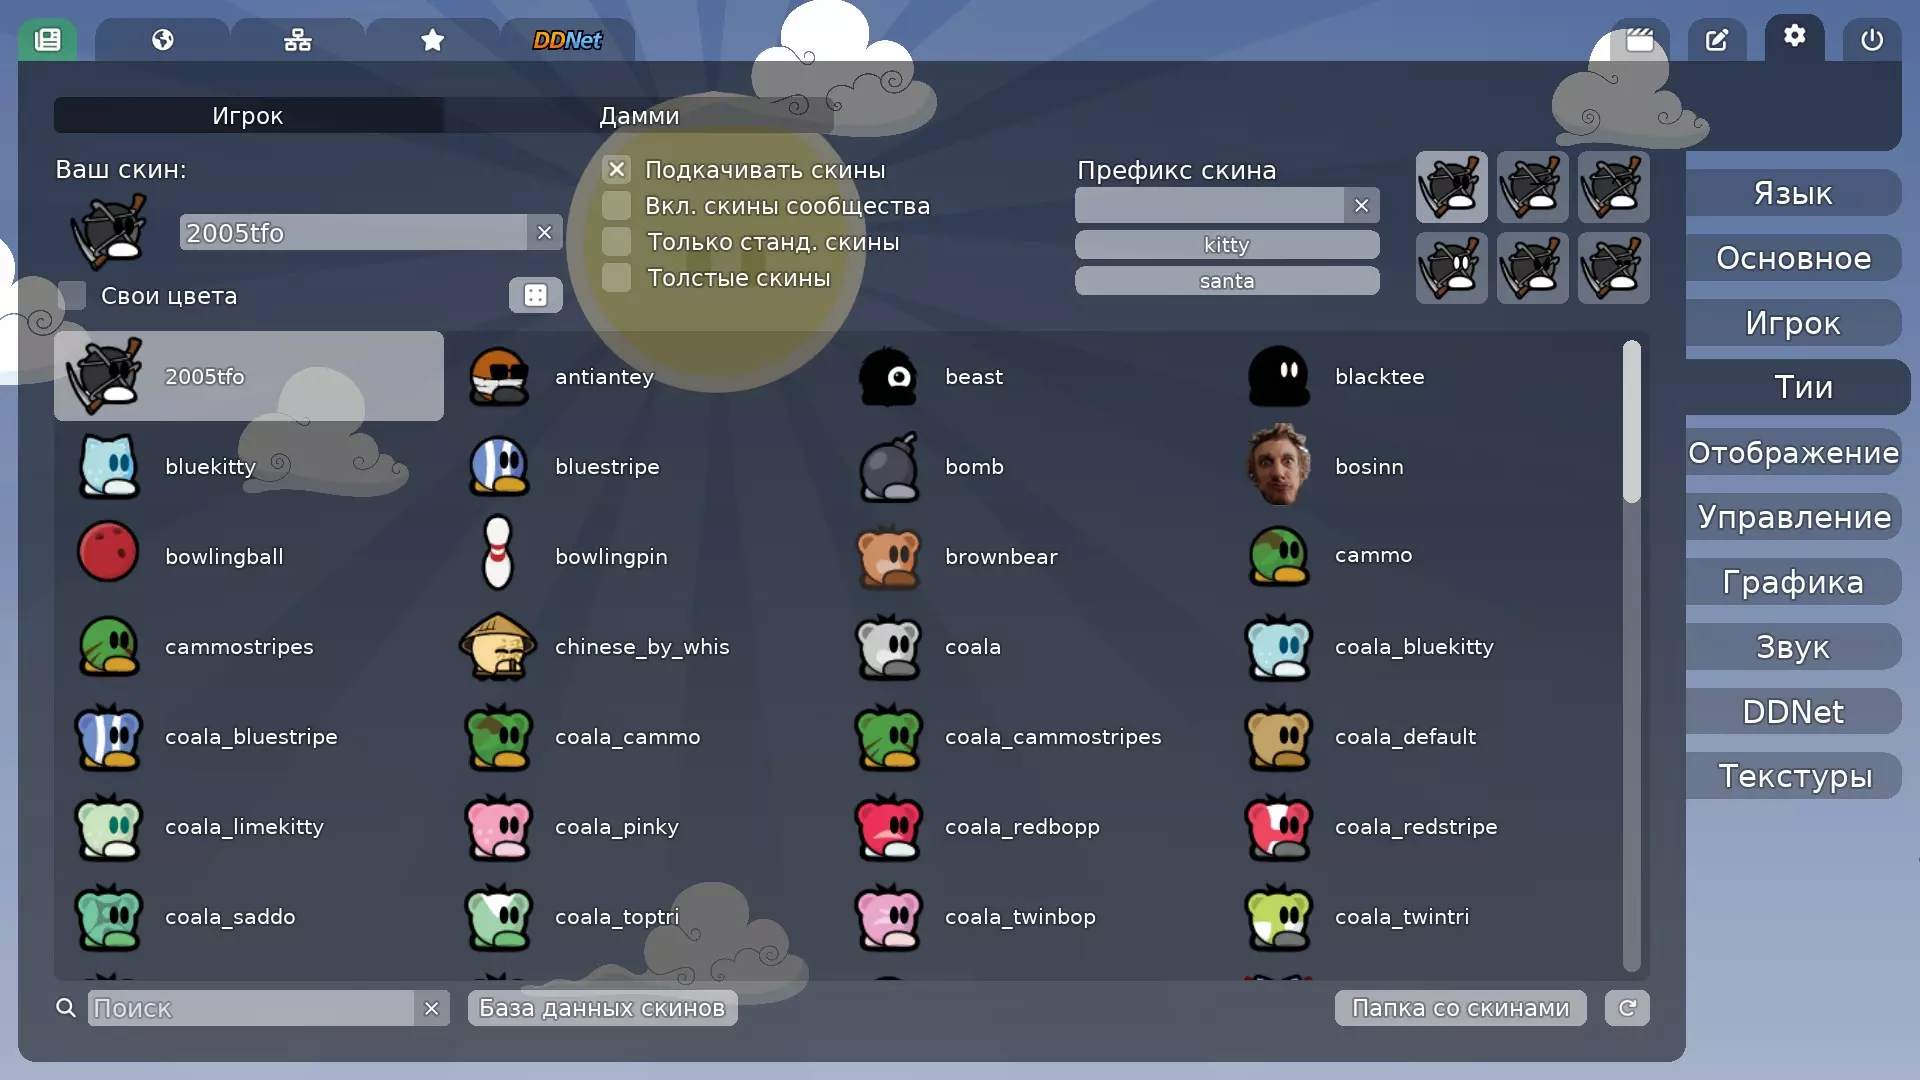The image size is (1920, 1080).
Task: Select the bosinn skin thumbnail
Action: (x=1278, y=466)
